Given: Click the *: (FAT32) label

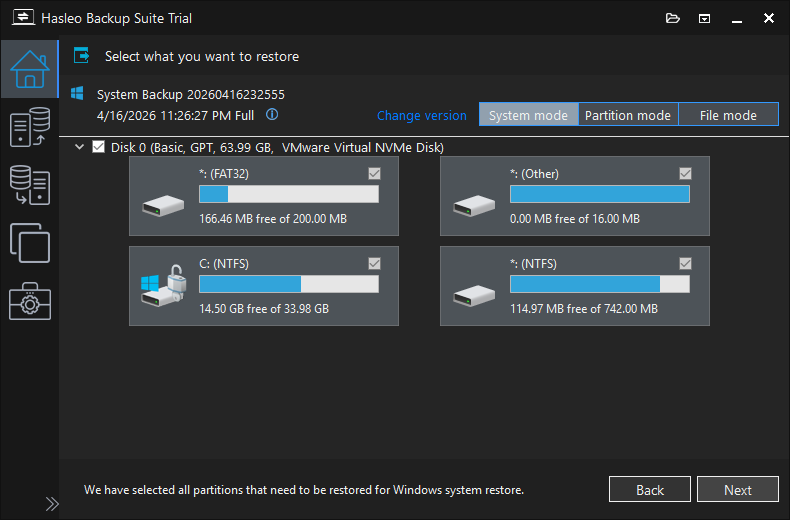Looking at the screenshot, I should tap(224, 174).
